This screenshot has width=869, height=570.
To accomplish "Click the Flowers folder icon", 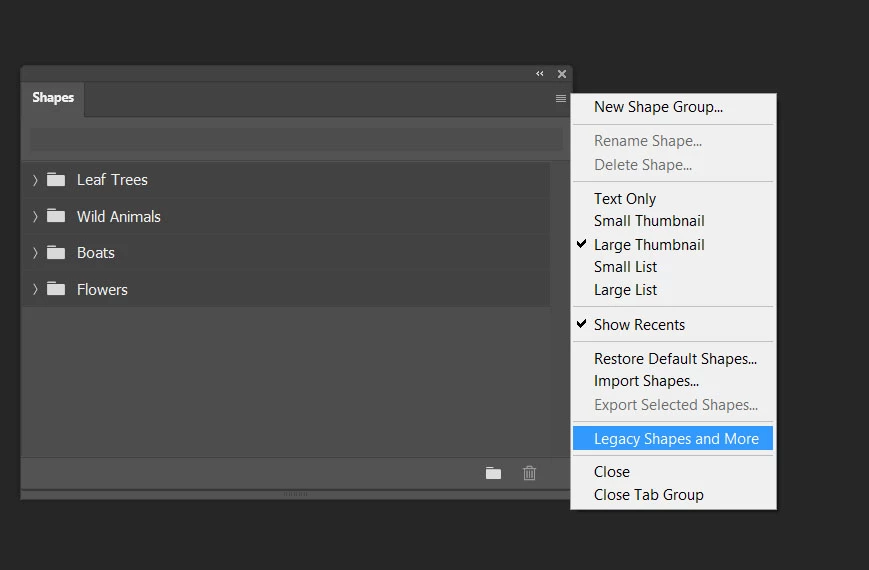I will [x=55, y=289].
